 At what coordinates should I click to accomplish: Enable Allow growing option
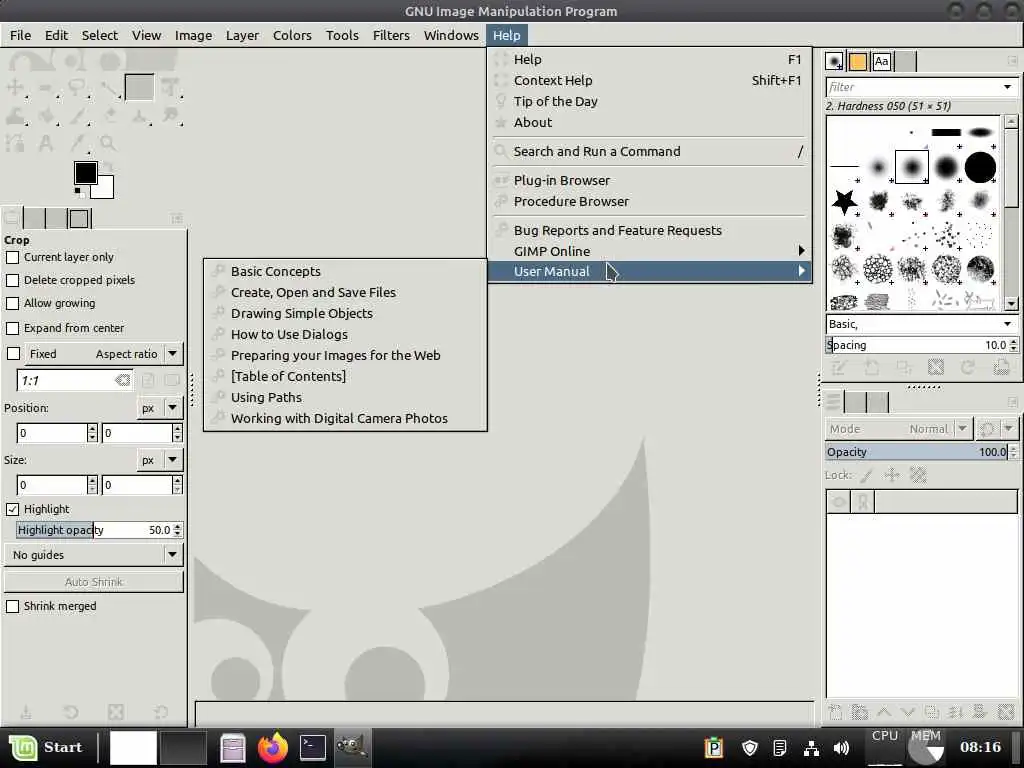12,304
